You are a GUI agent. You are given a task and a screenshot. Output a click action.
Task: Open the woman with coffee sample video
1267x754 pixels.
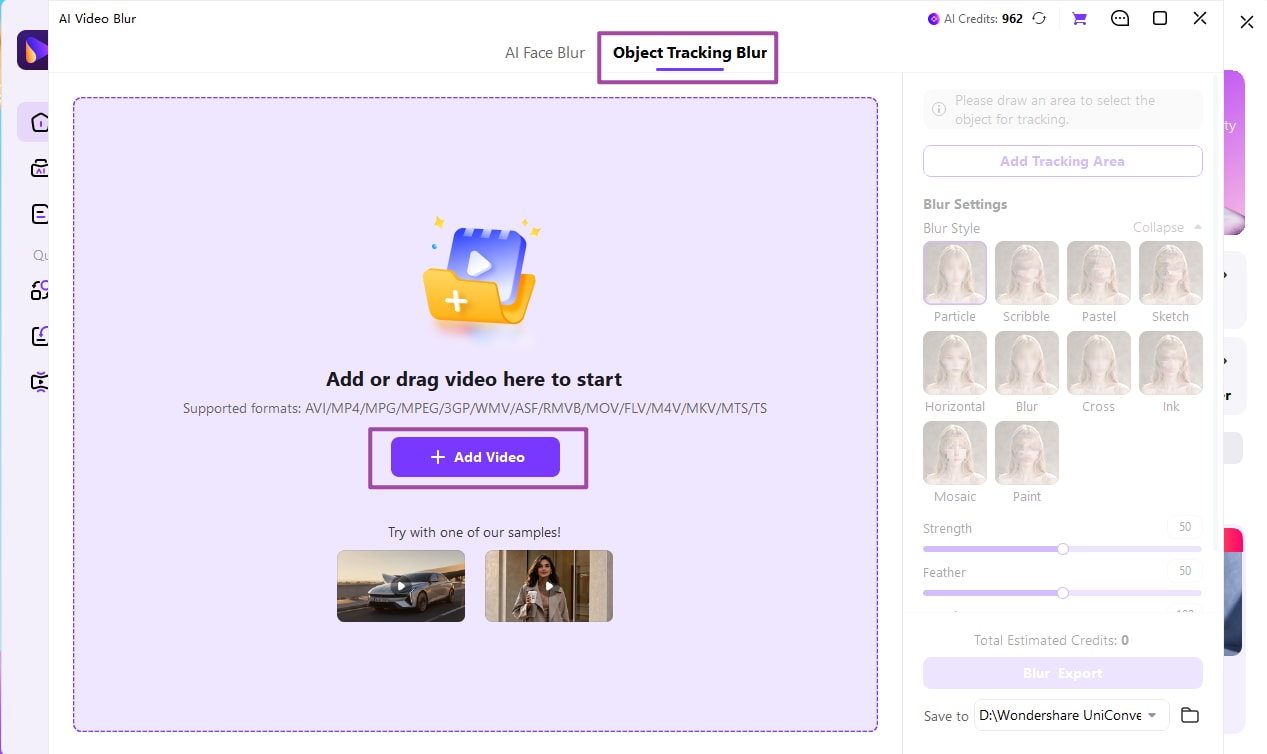pos(549,586)
